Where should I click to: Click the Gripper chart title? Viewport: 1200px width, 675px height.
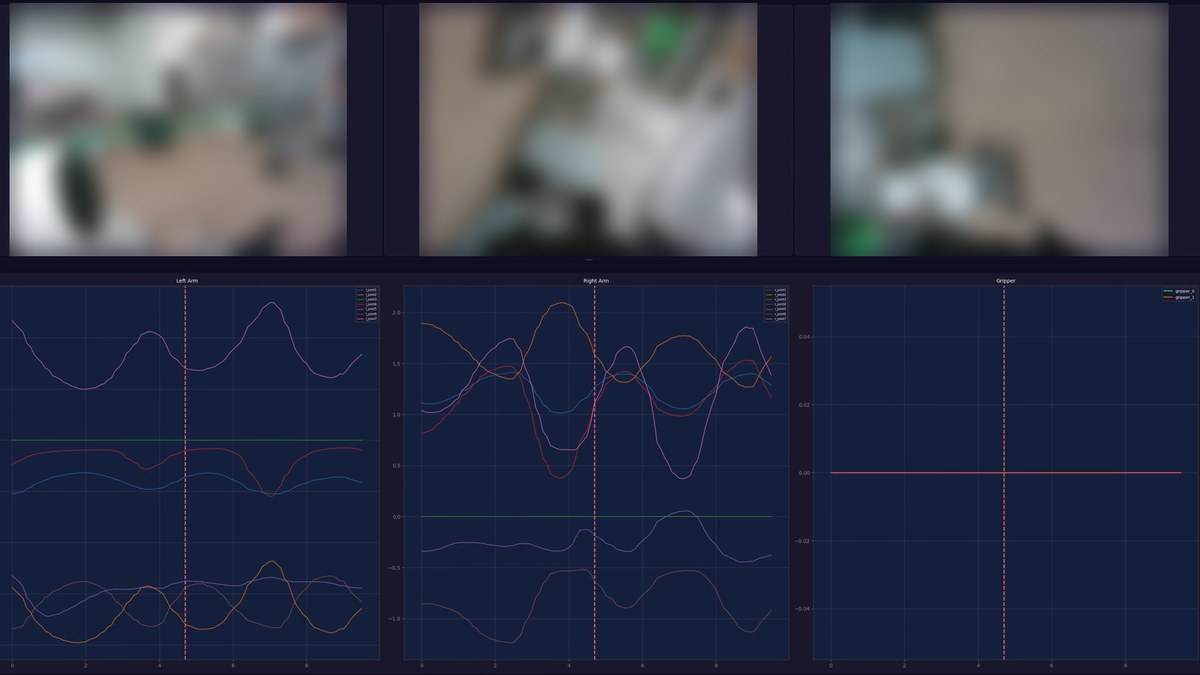pyautogui.click(x=1005, y=282)
